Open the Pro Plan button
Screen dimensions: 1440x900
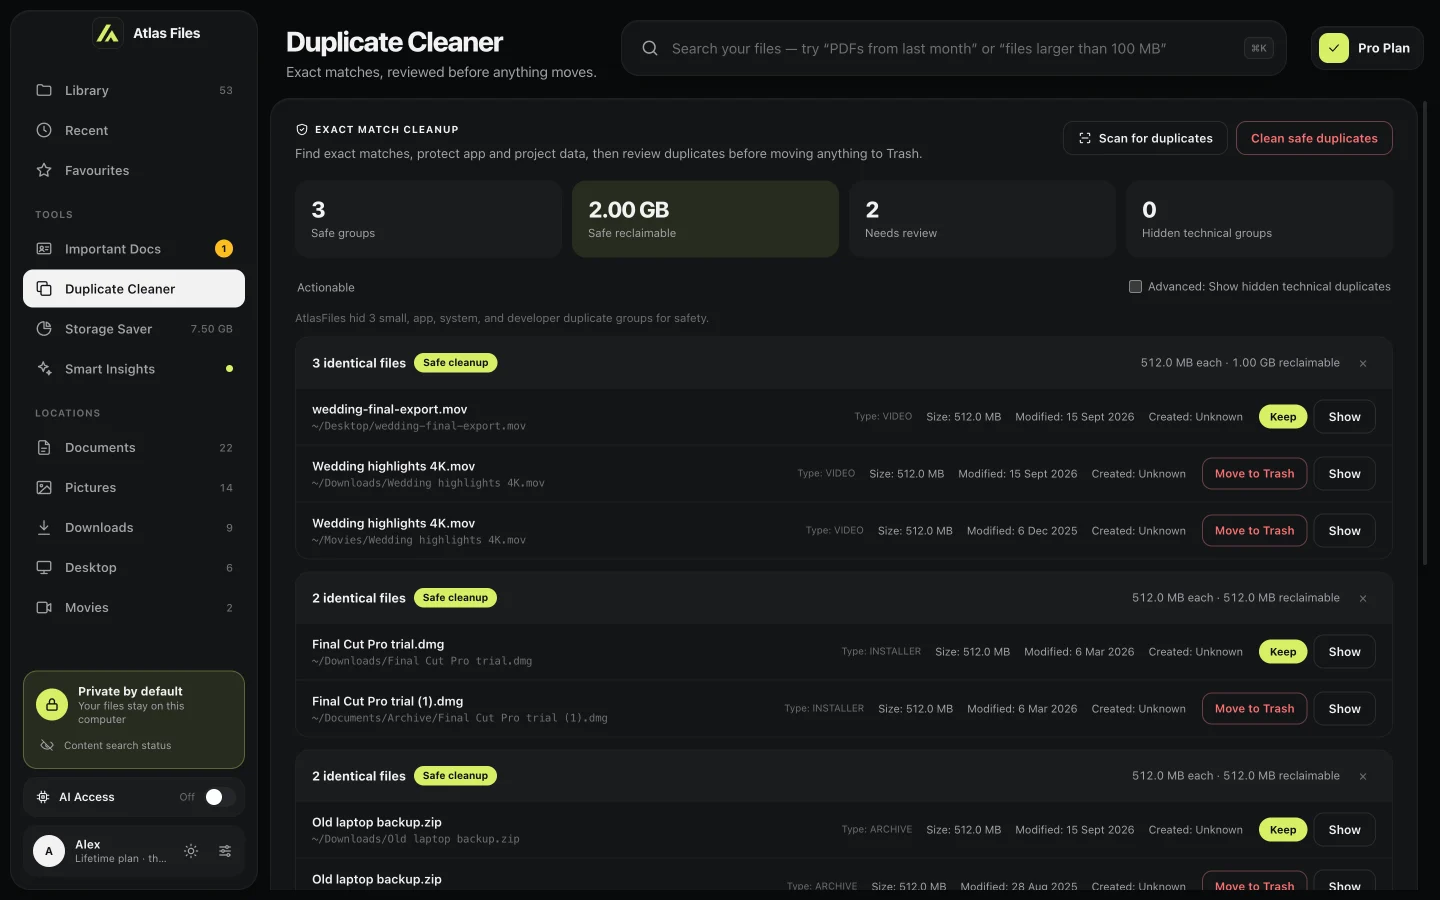[x=1367, y=48]
